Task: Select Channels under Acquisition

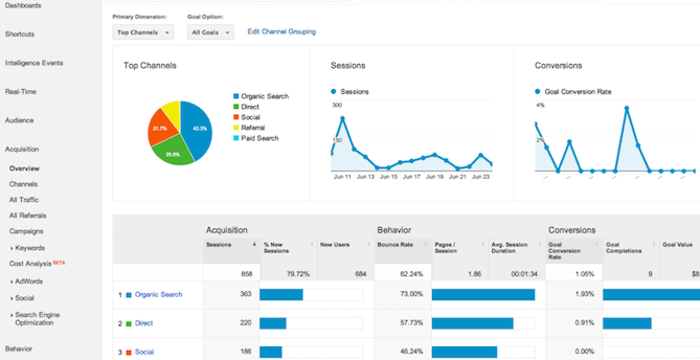Action: pyautogui.click(x=23, y=184)
